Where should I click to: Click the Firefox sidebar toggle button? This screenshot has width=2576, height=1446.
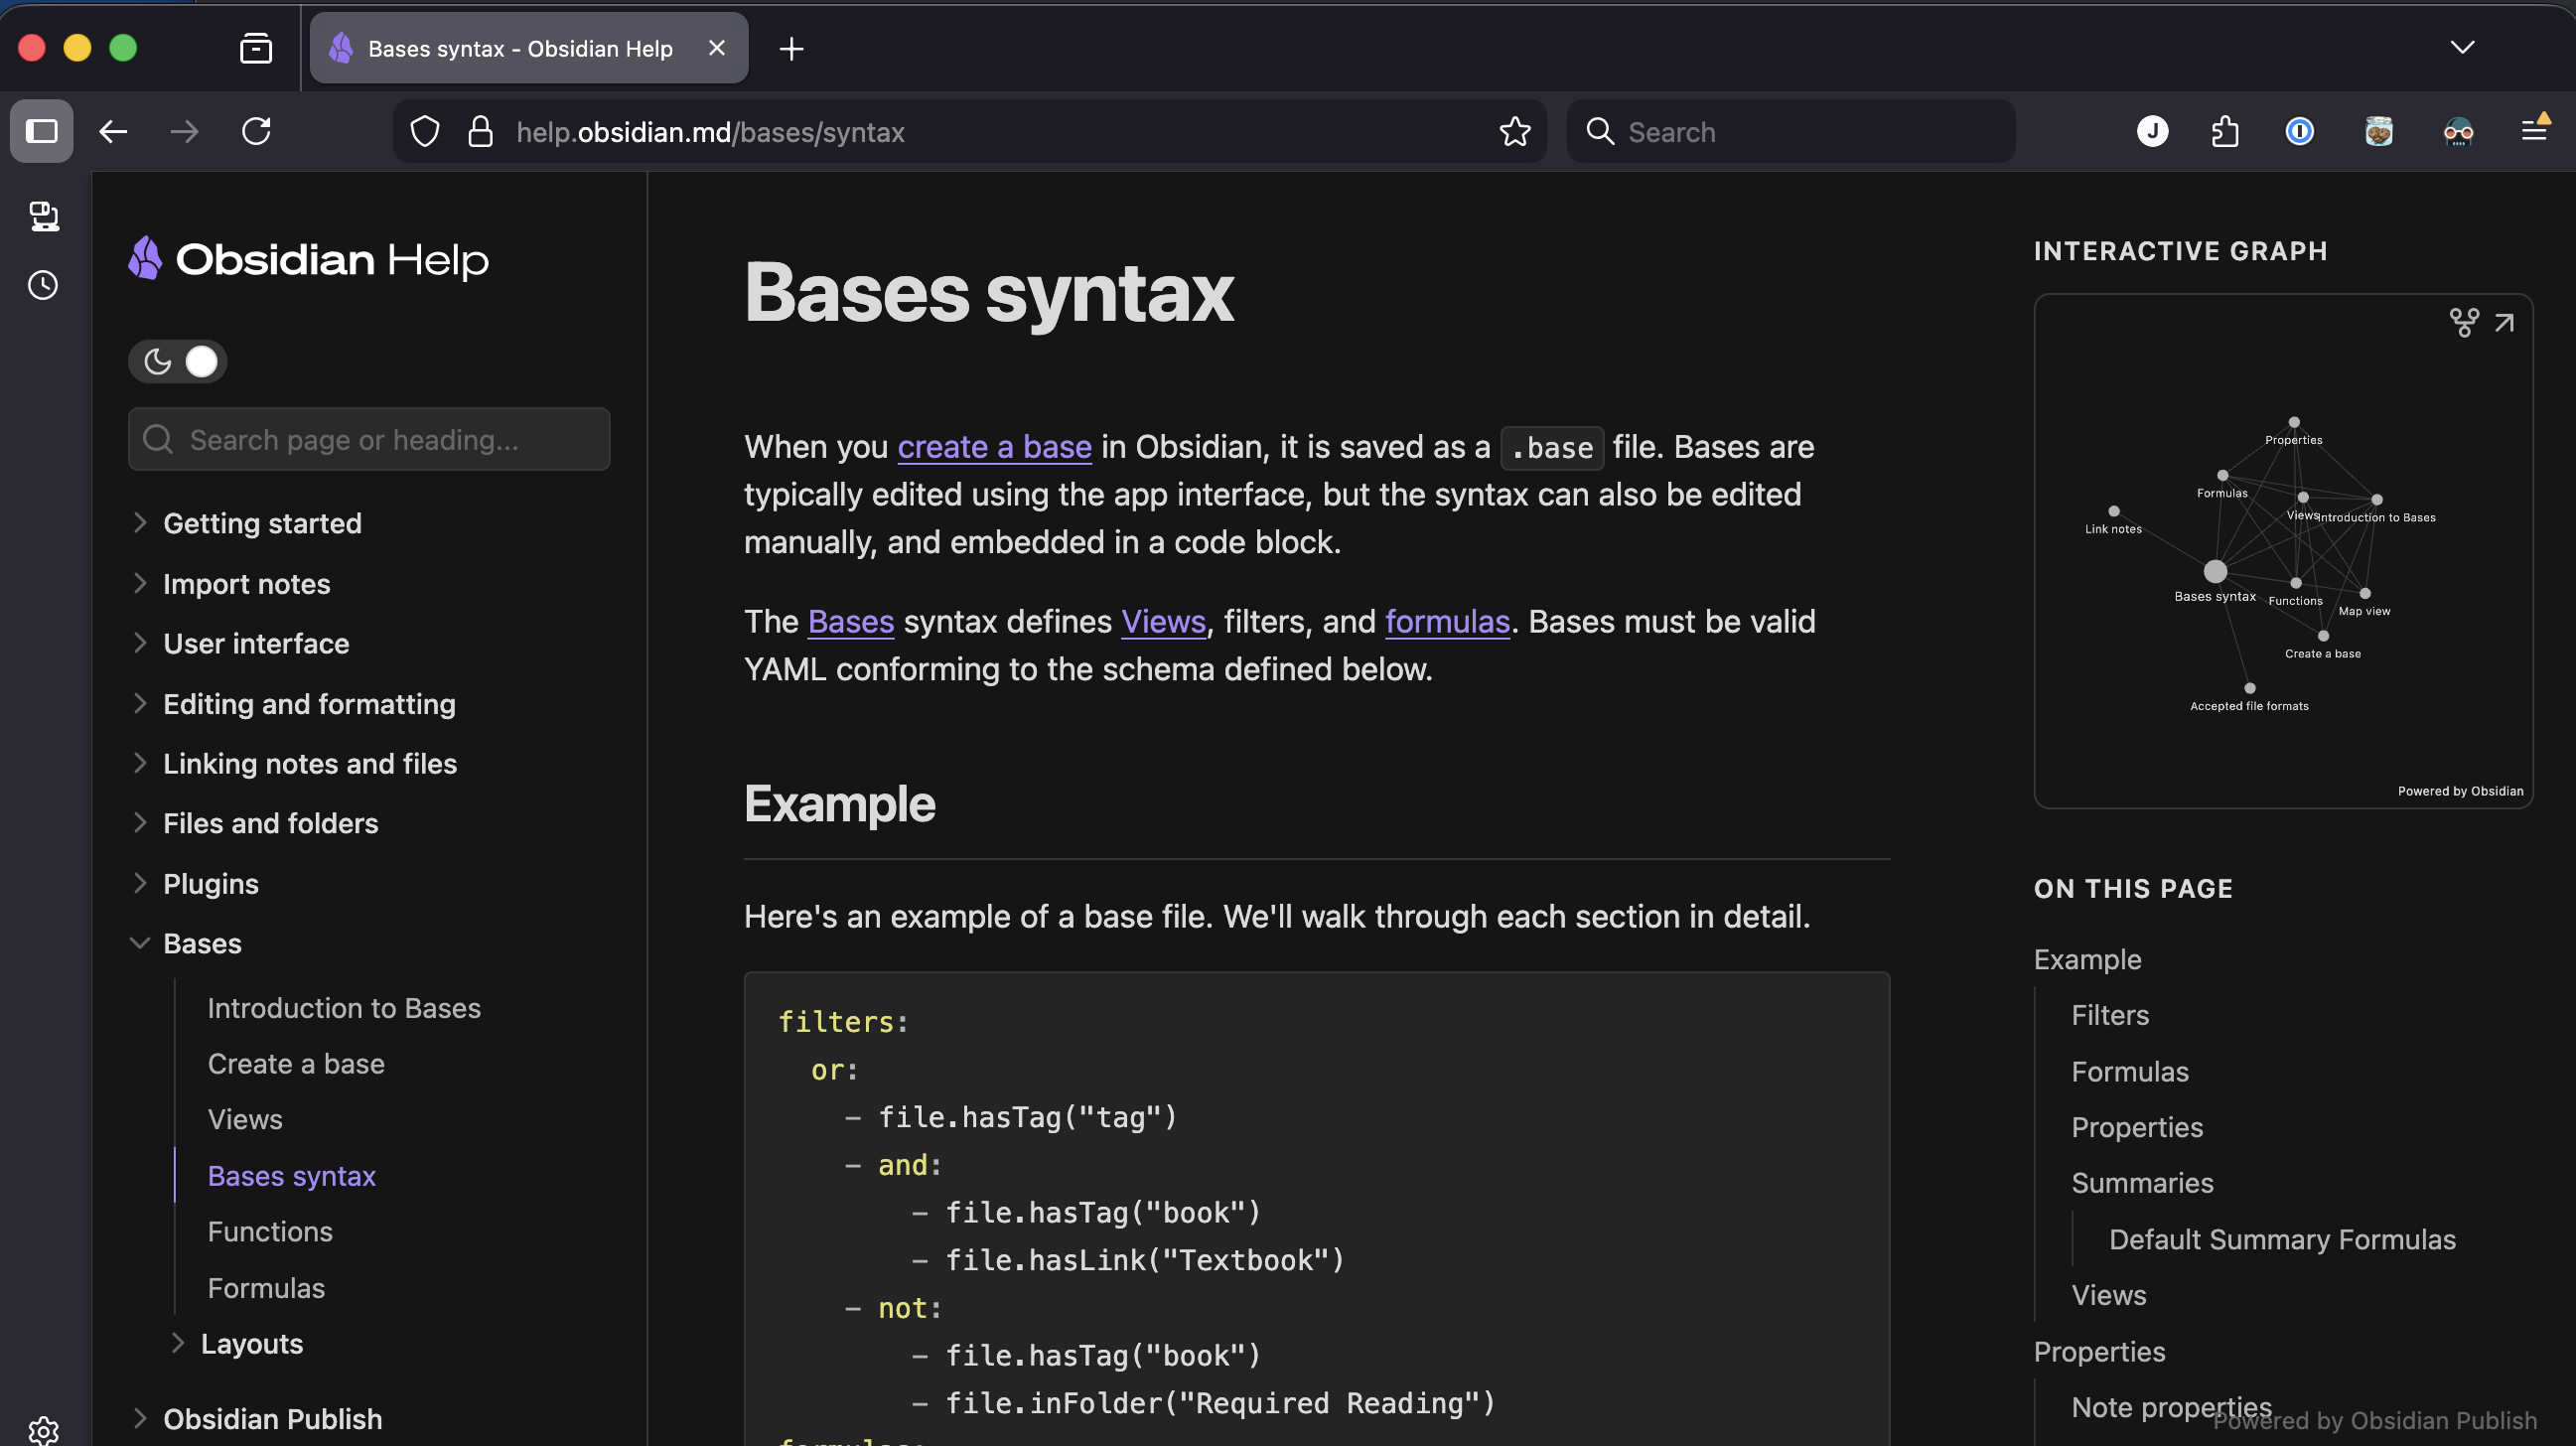pyautogui.click(x=42, y=132)
